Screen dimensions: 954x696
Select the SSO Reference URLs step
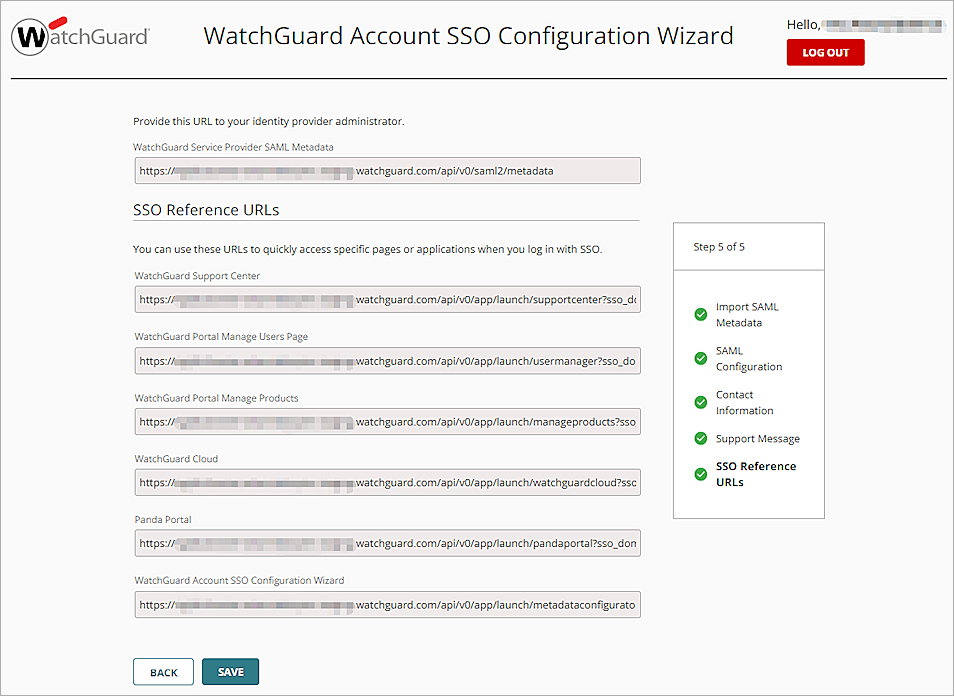pyautogui.click(x=756, y=473)
